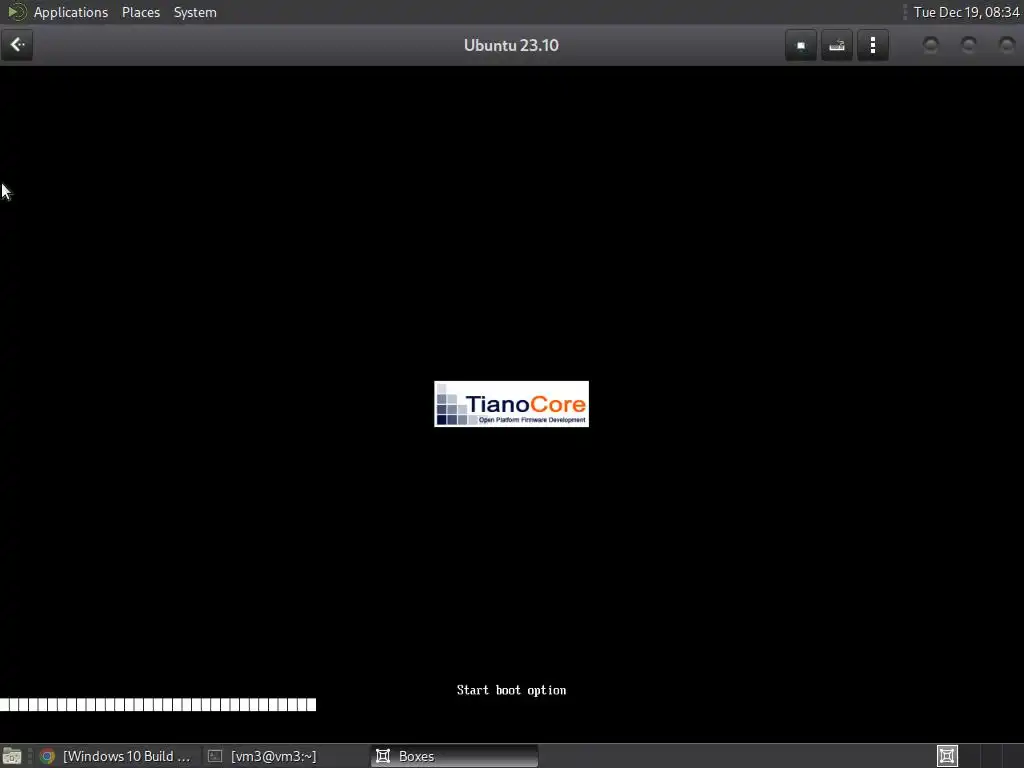This screenshot has width=1024, height=768.
Task: Minimize the Ubuntu 23.10 Boxes window
Action: [x=931, y=45]
